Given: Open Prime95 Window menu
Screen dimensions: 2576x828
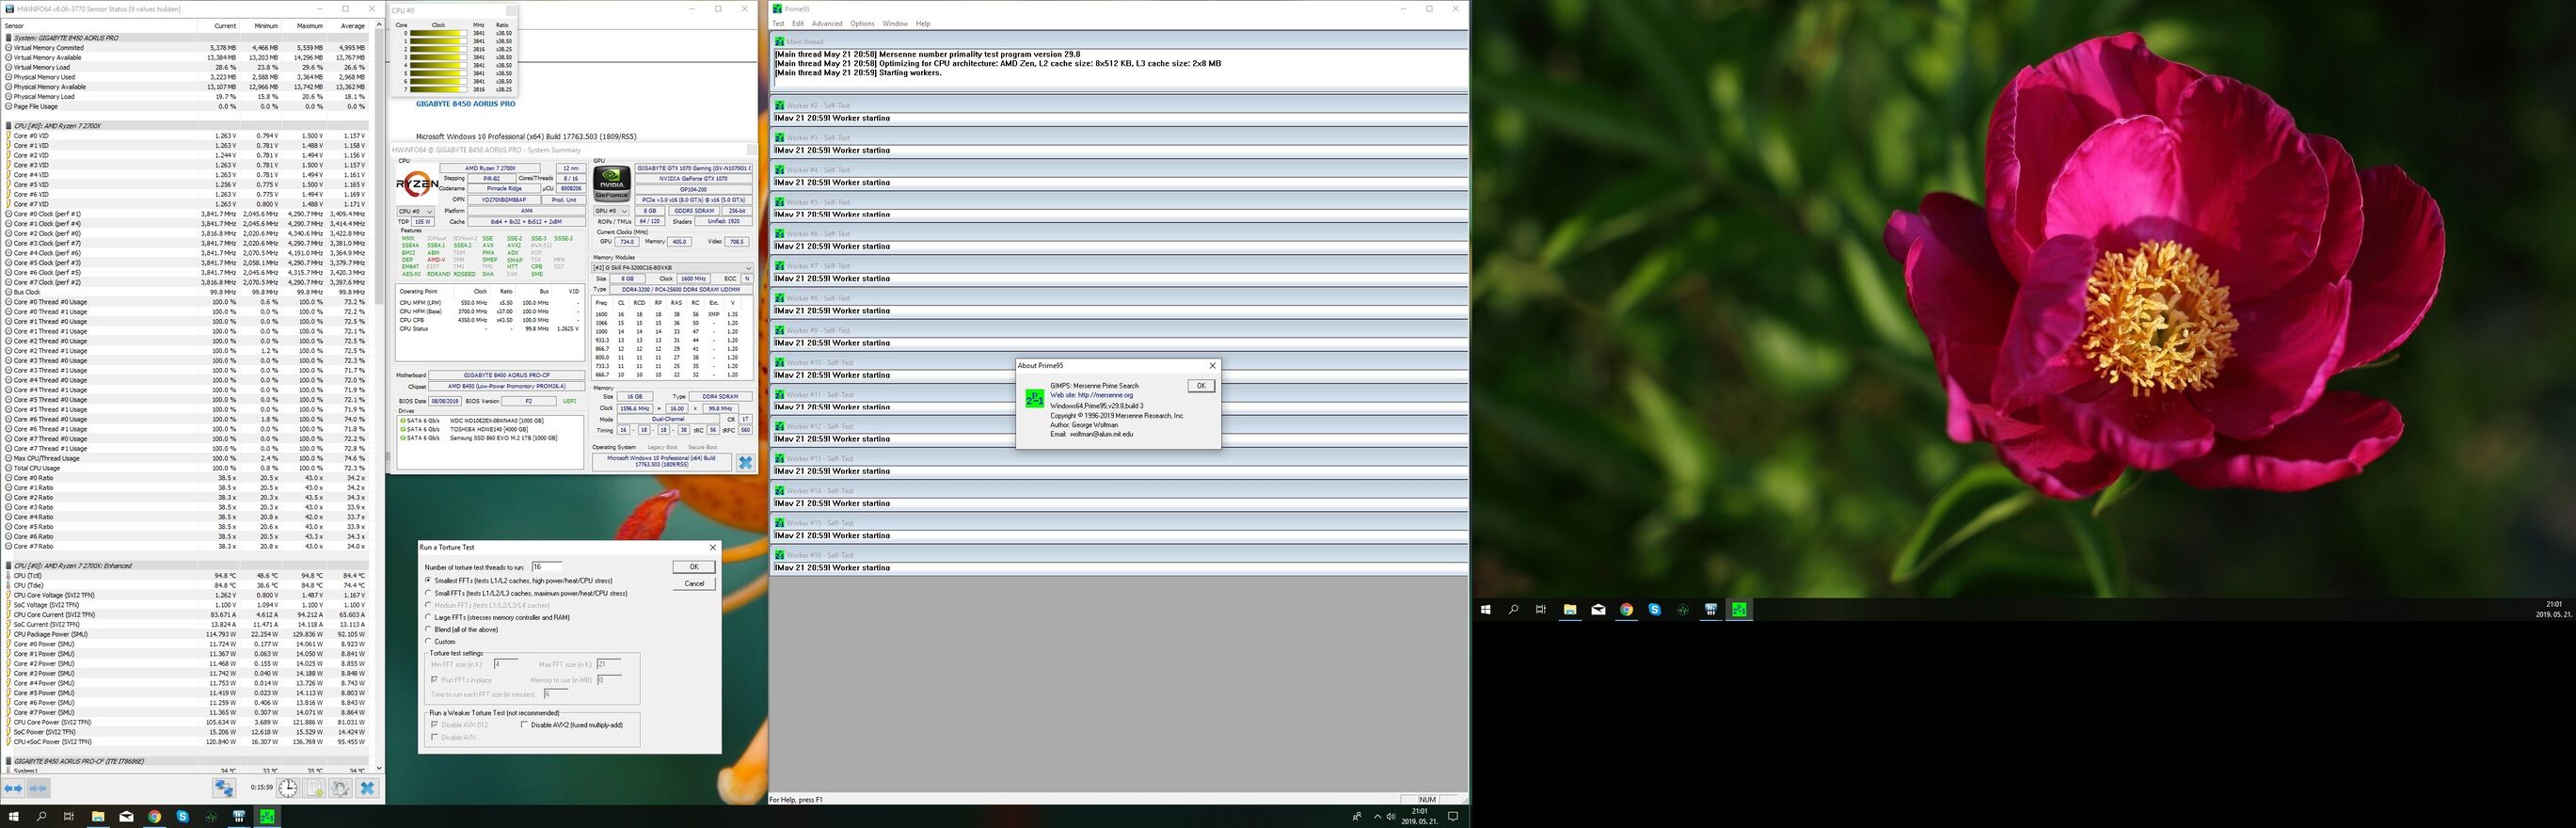Looking at the screenshot, I should coord(895,23).
